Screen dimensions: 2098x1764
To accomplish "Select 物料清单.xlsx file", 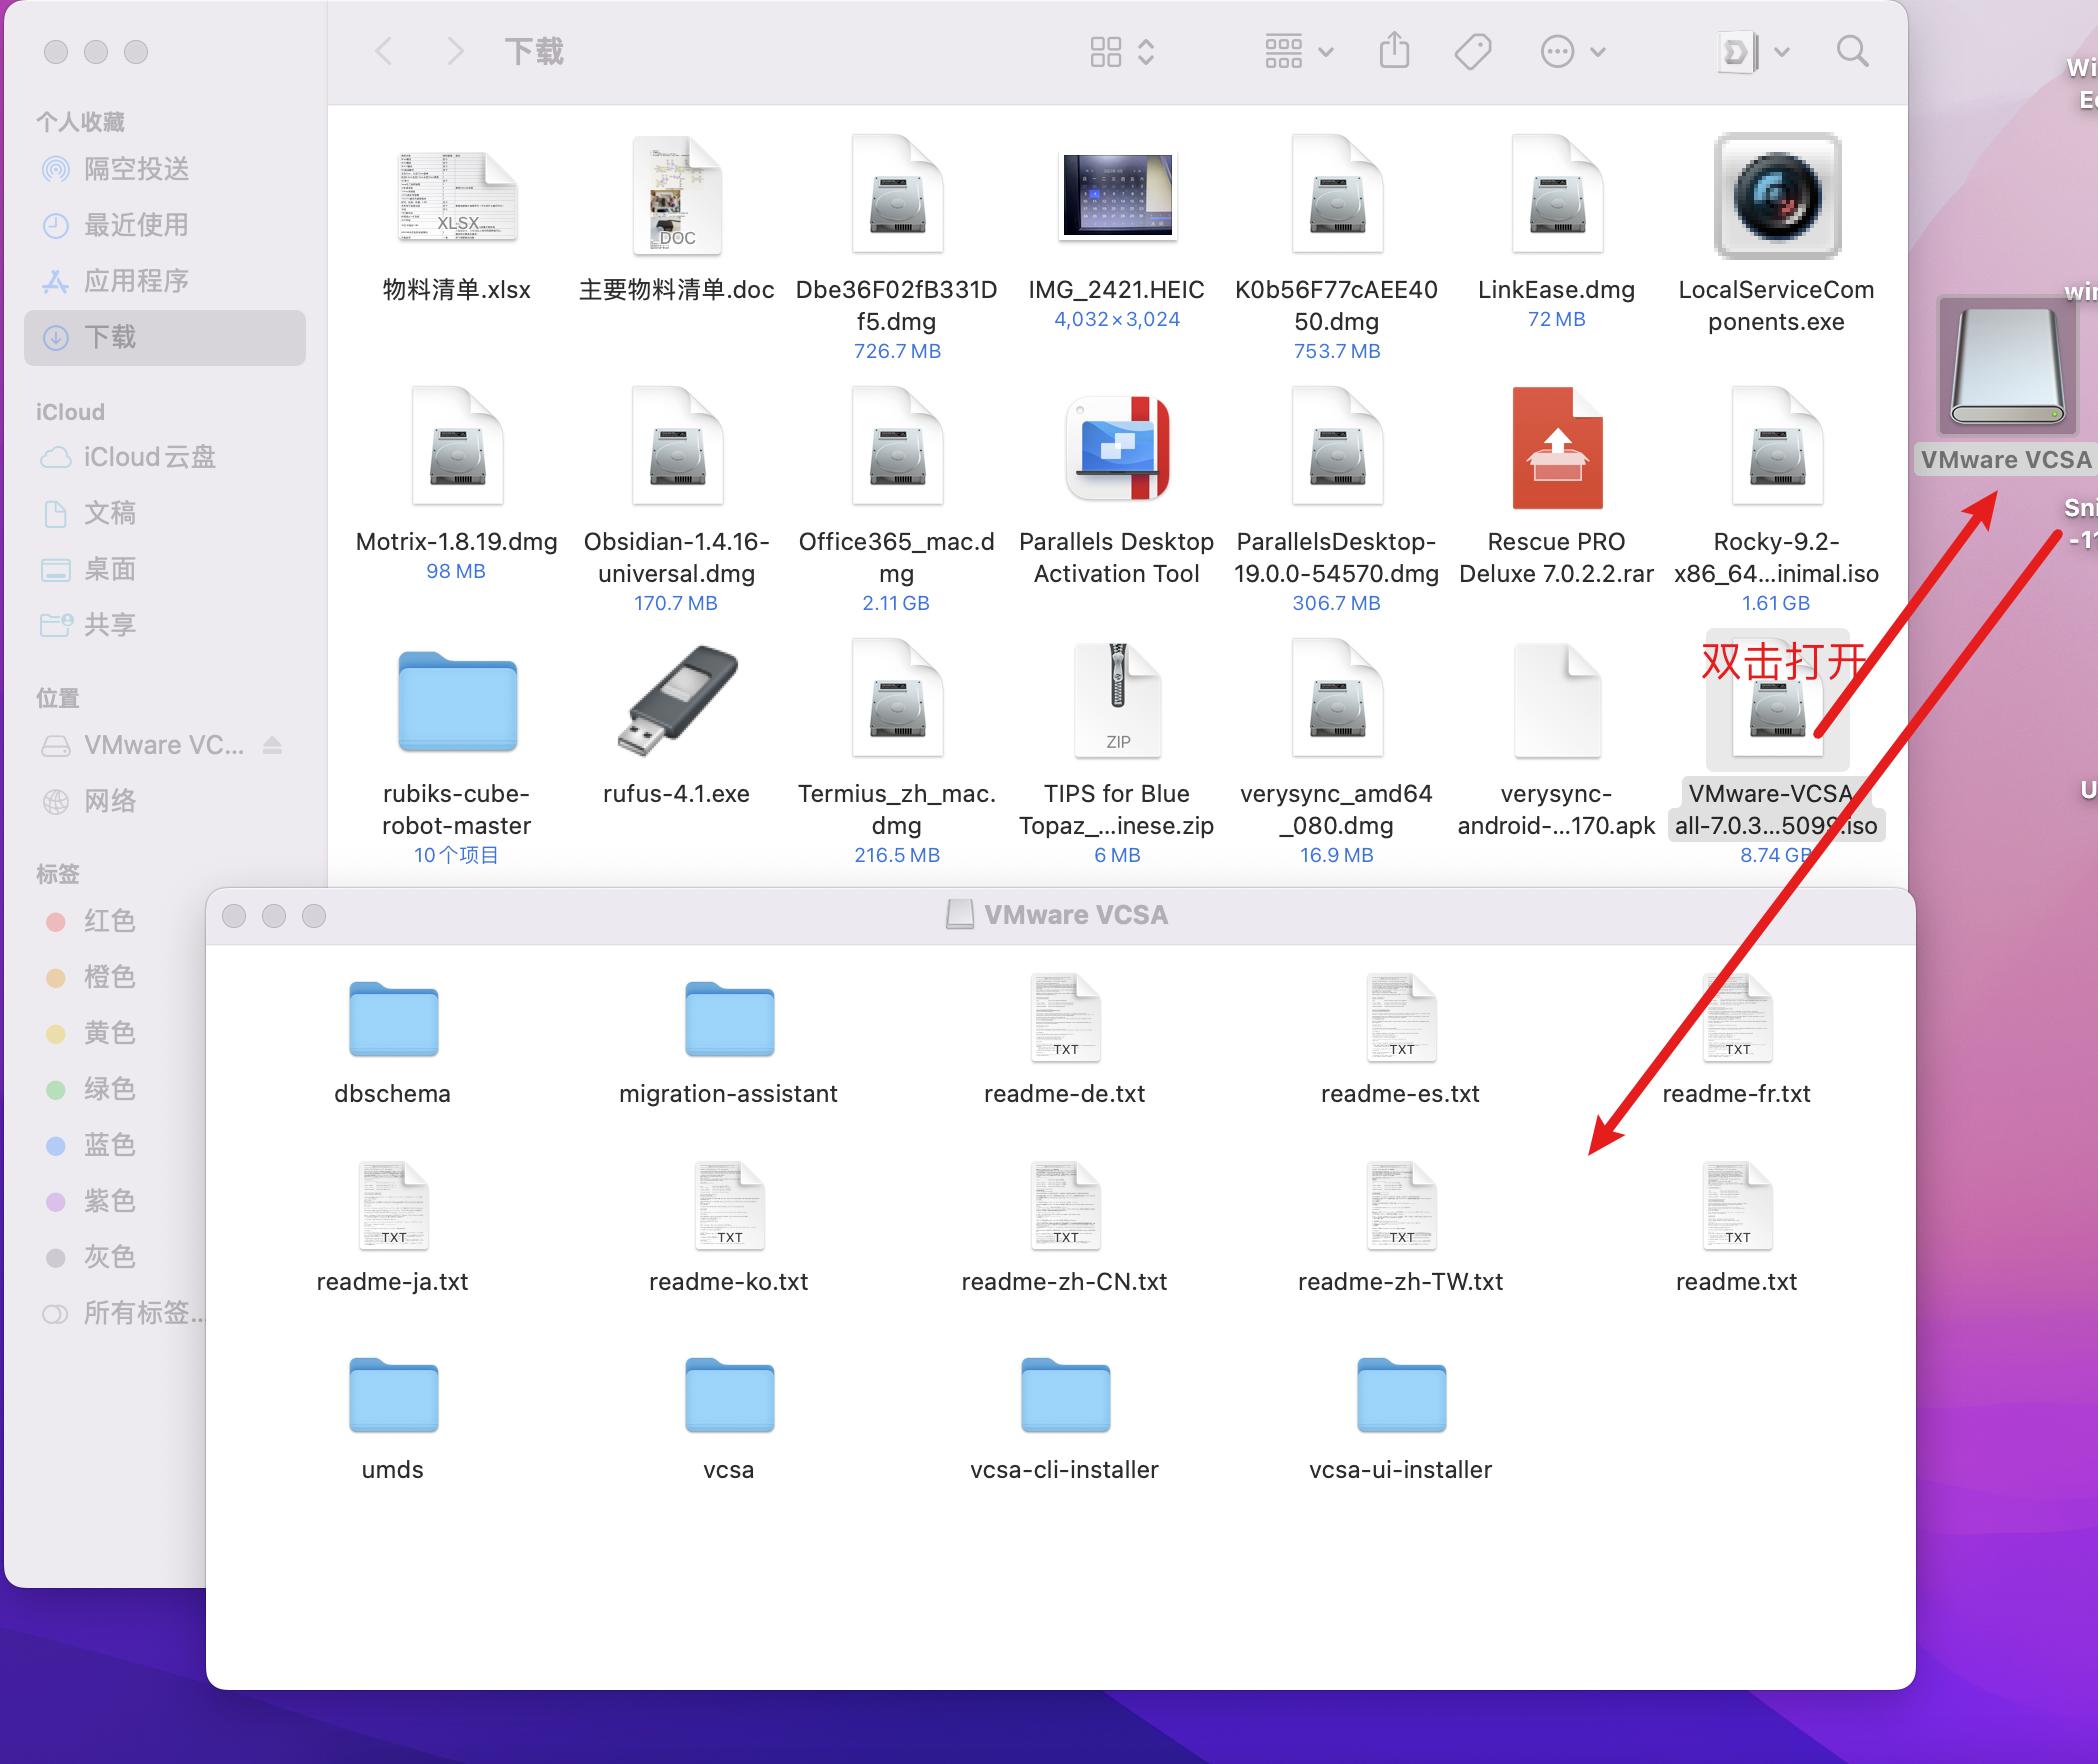I will click(457, 197).
